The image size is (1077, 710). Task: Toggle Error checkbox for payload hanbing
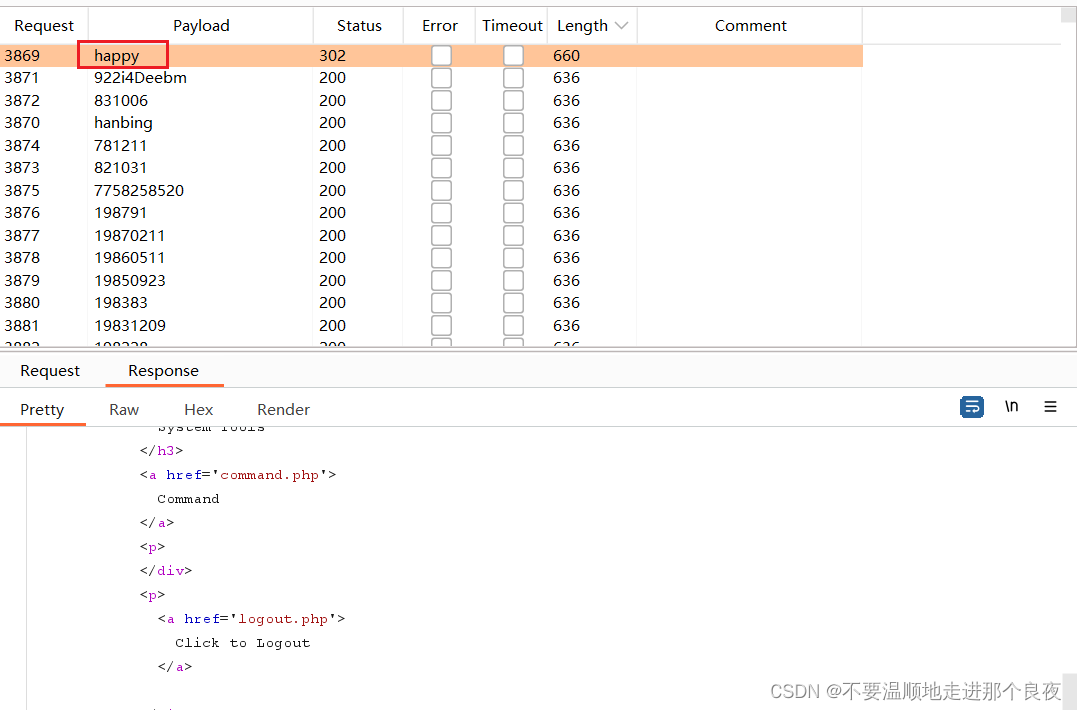point(441,123)
